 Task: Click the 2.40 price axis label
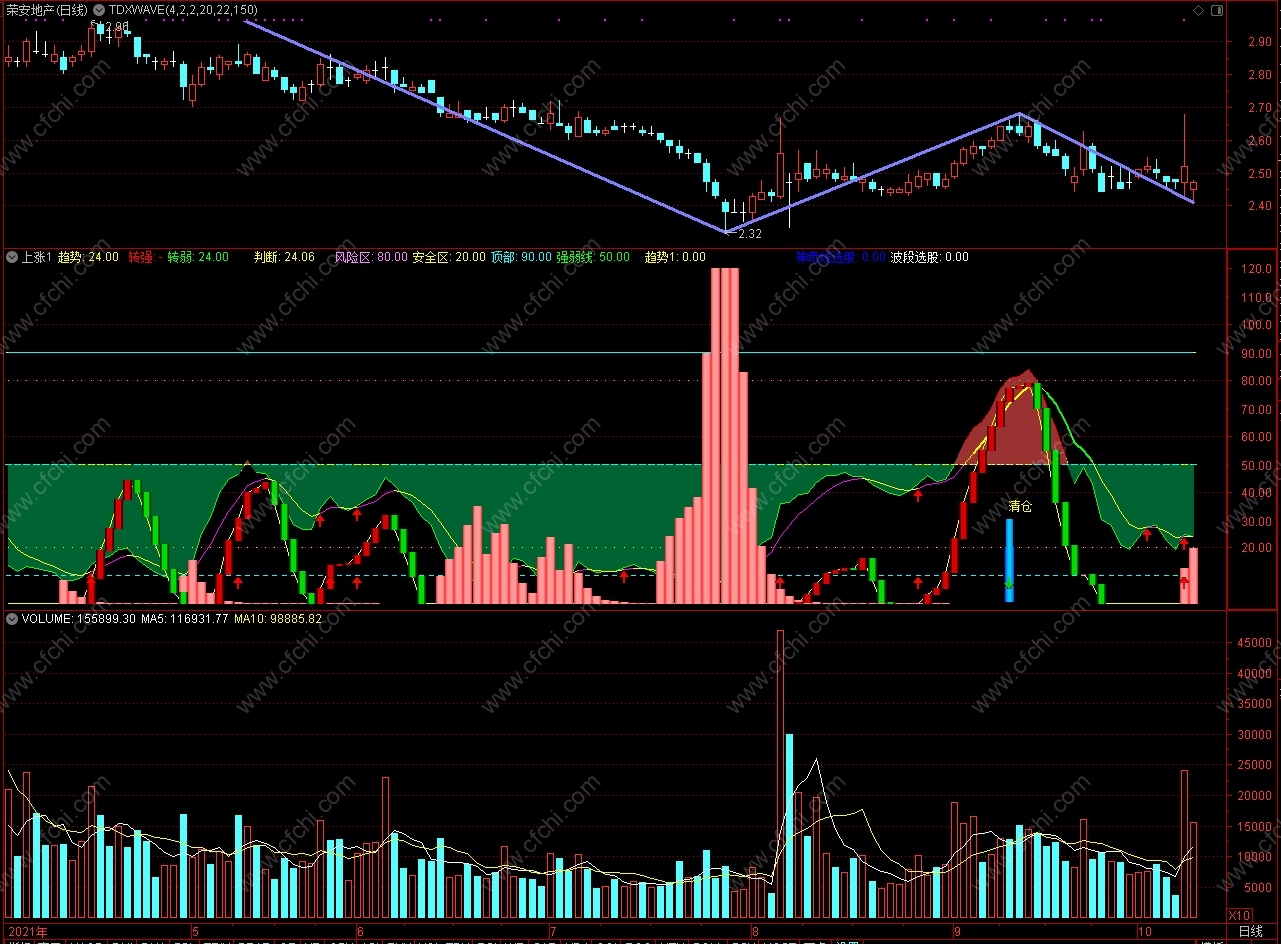[x=1259, y=206]
